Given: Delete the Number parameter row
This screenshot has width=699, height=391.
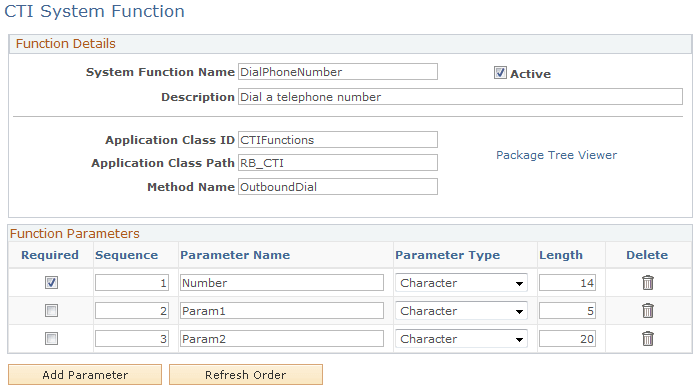Looking at the screenshot, I should click(648, 283).
